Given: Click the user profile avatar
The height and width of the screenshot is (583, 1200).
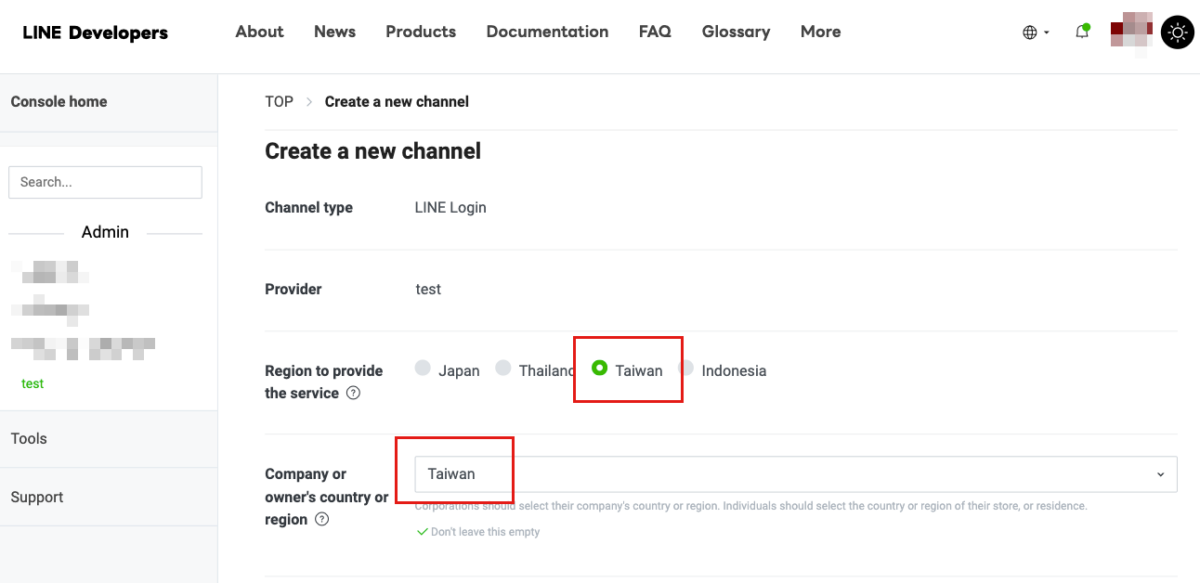Looking at the screenshot, I should click(1130, 30).
